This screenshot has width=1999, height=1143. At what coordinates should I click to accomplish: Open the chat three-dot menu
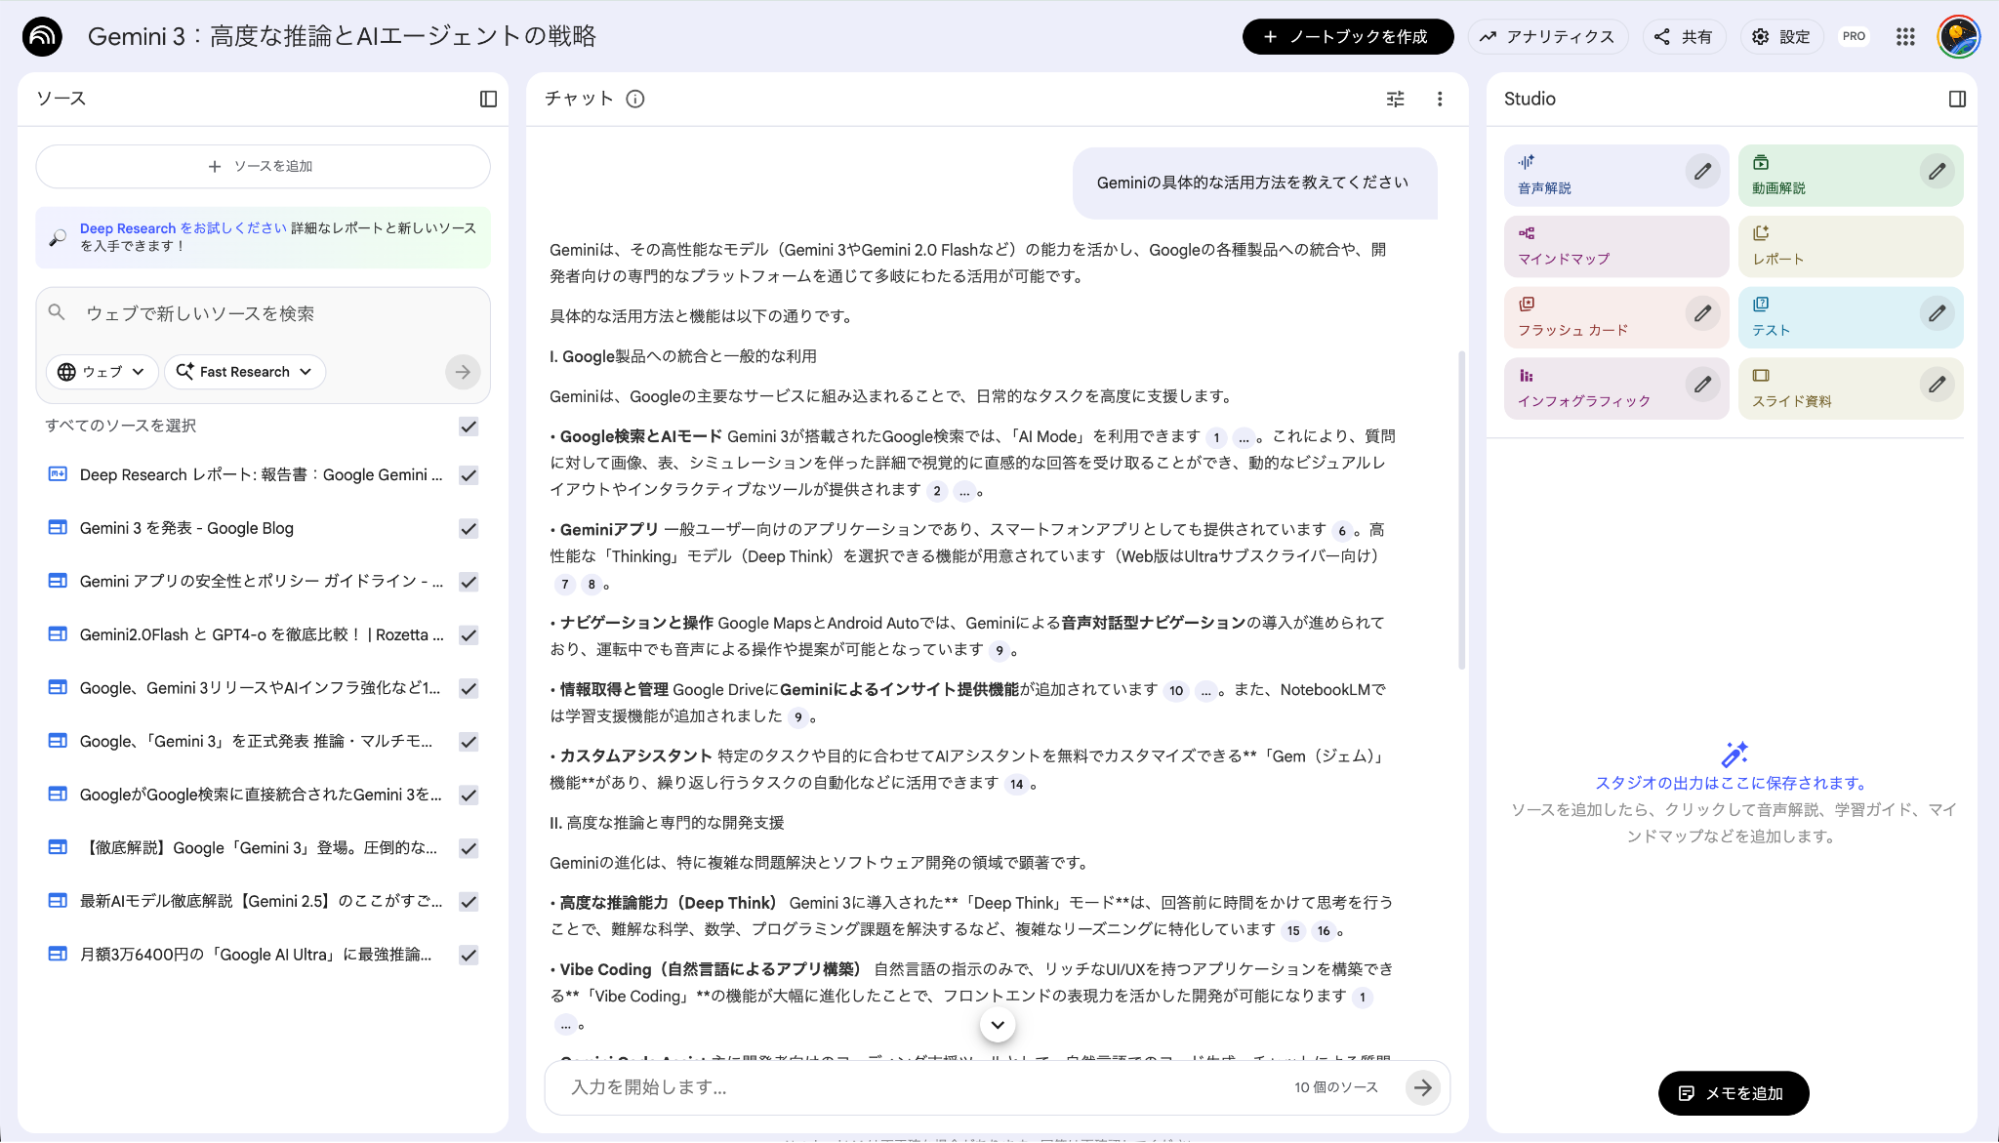click(1440, 99)
